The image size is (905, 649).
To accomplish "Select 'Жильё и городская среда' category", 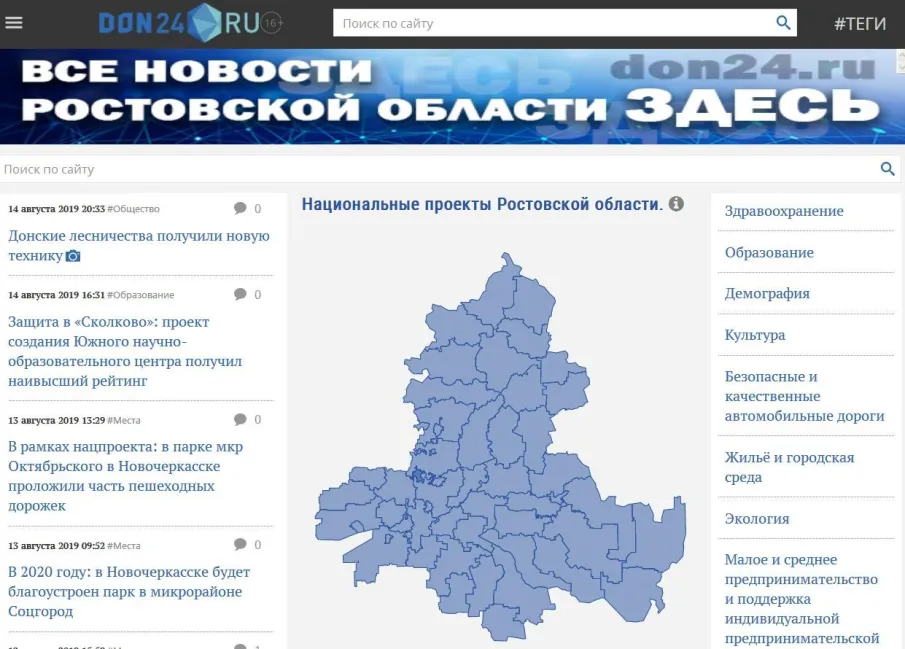I will coord(789,467).
